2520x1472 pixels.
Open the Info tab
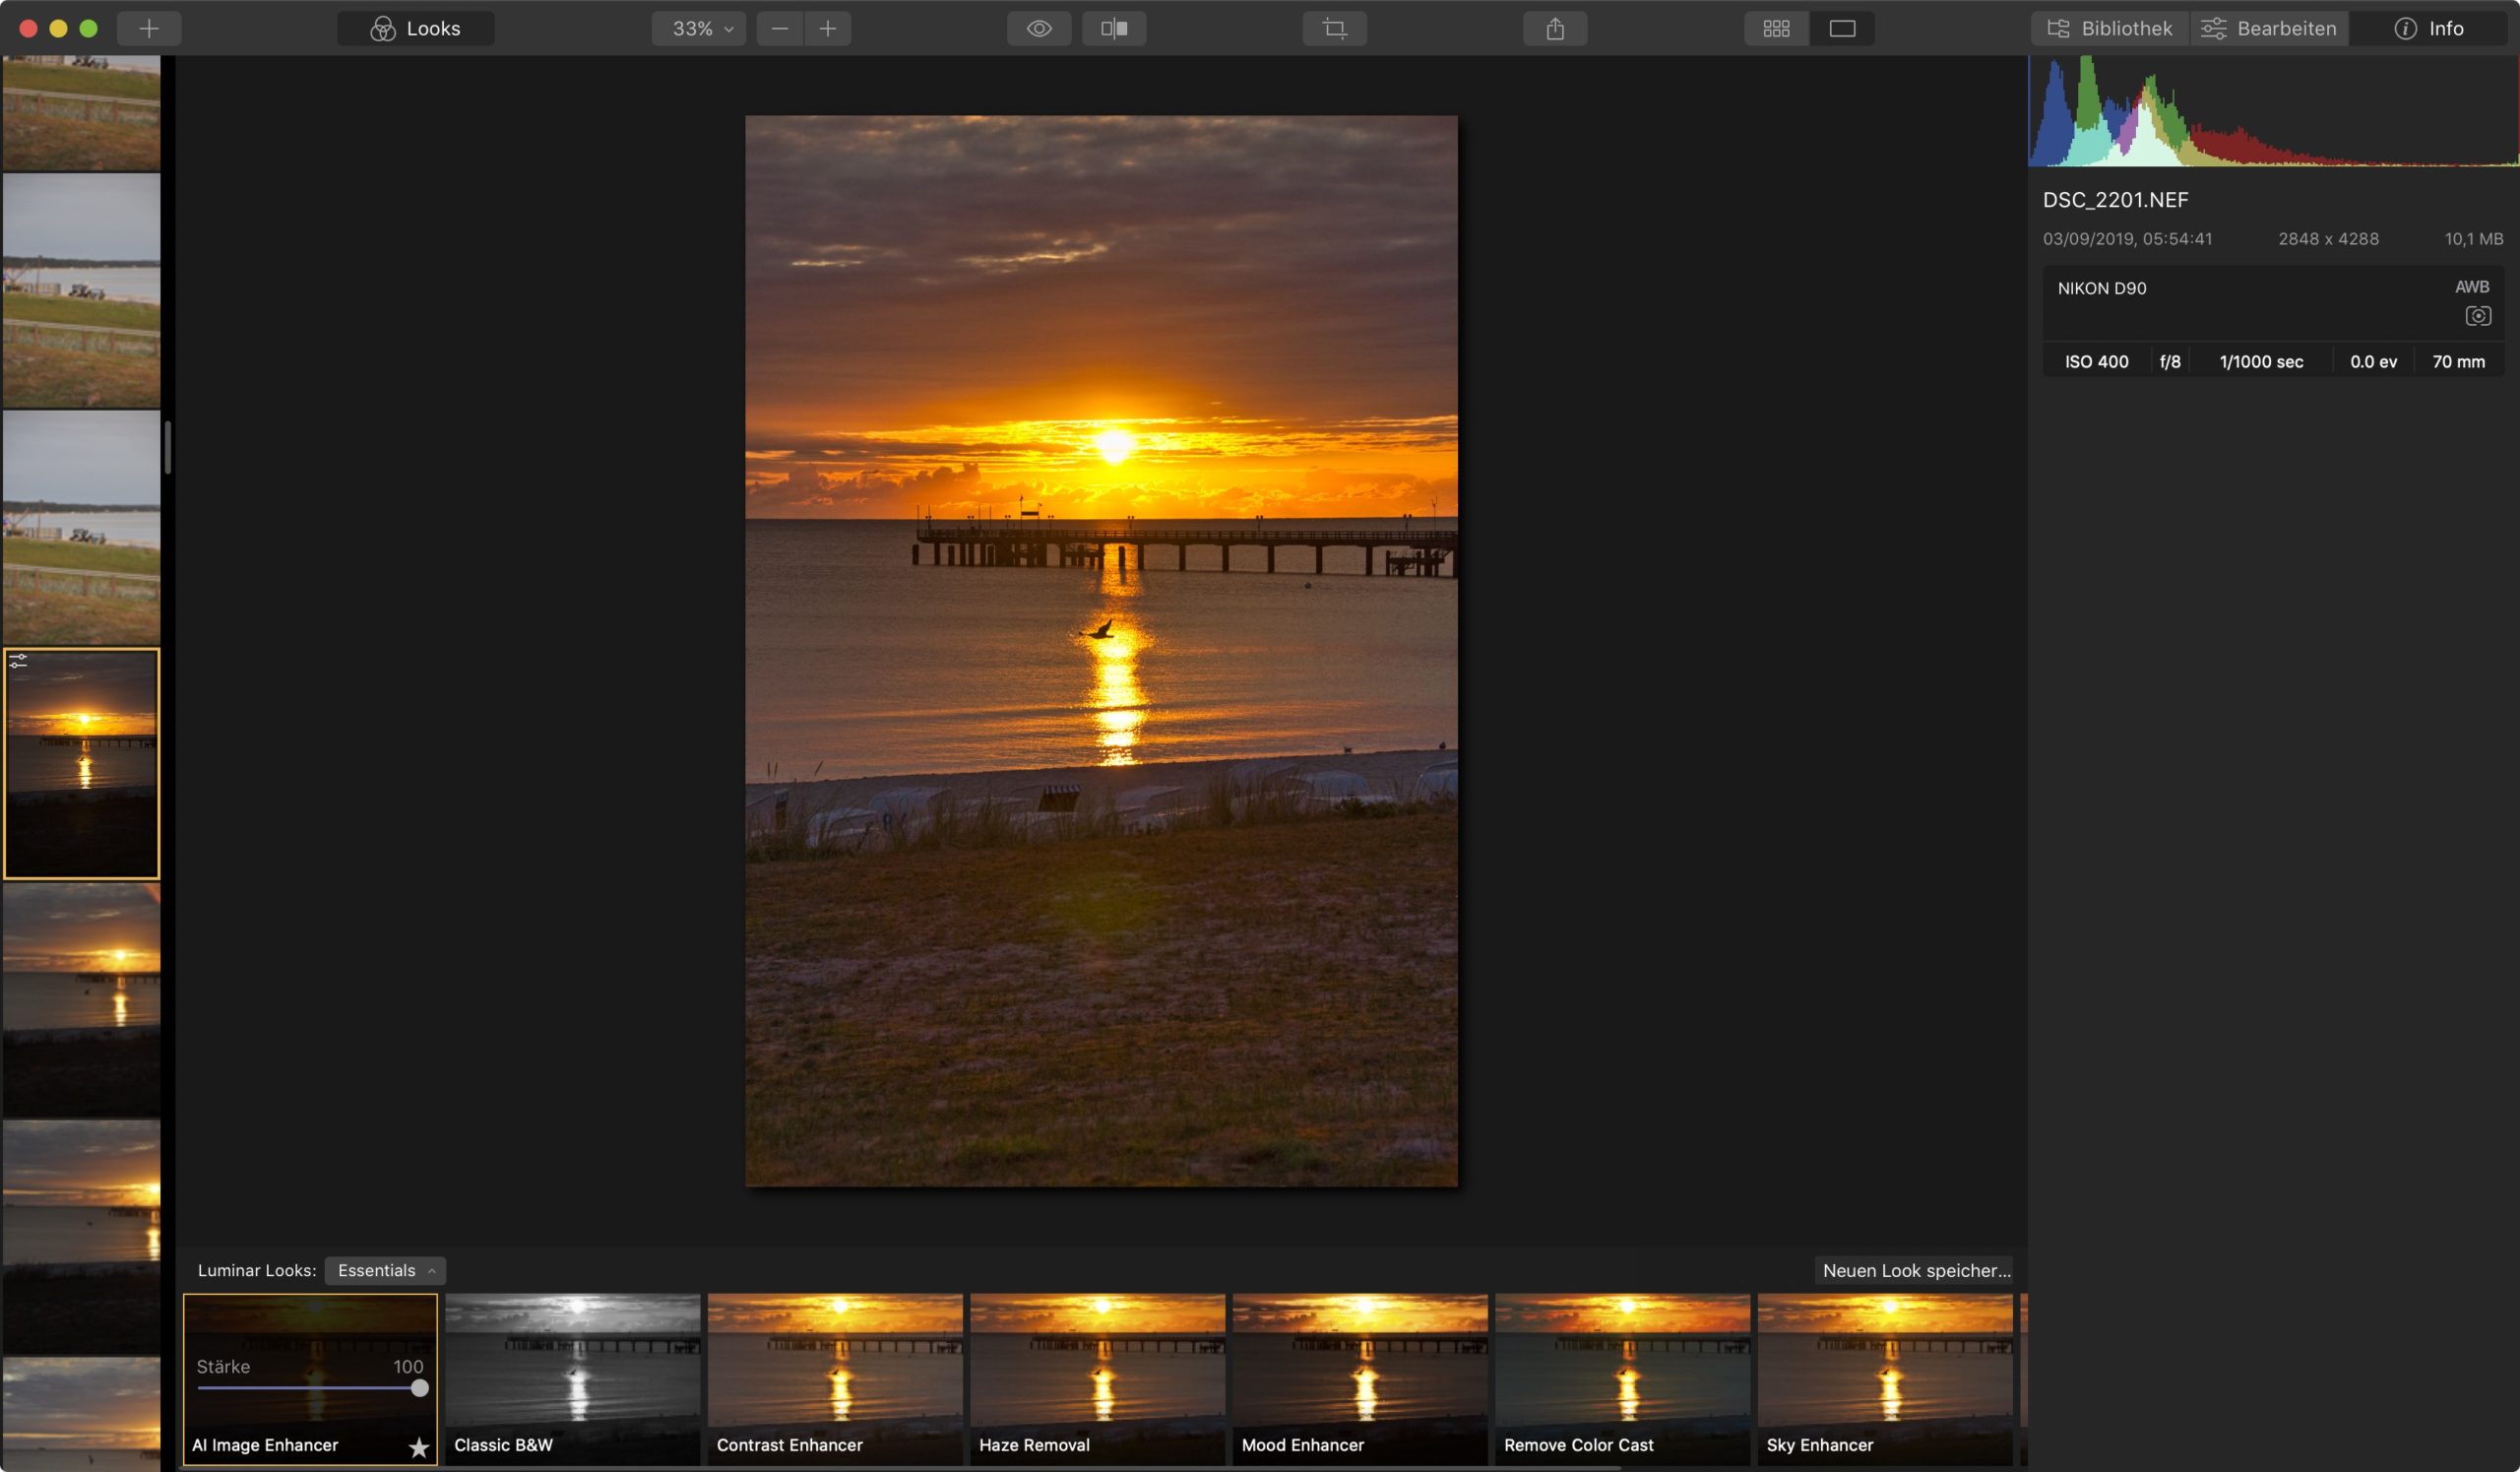tap(2429, 29)
